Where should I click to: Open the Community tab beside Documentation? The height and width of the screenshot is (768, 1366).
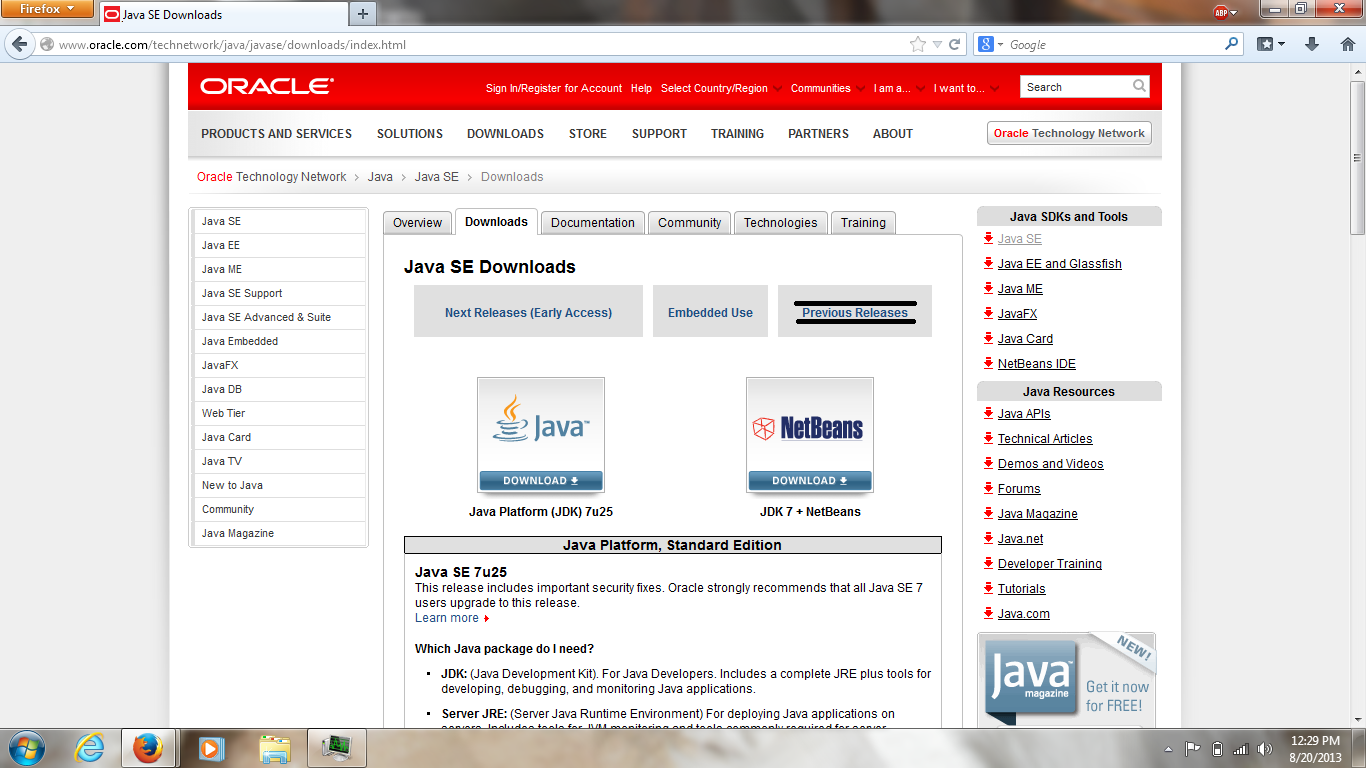(x=689, y=222)
